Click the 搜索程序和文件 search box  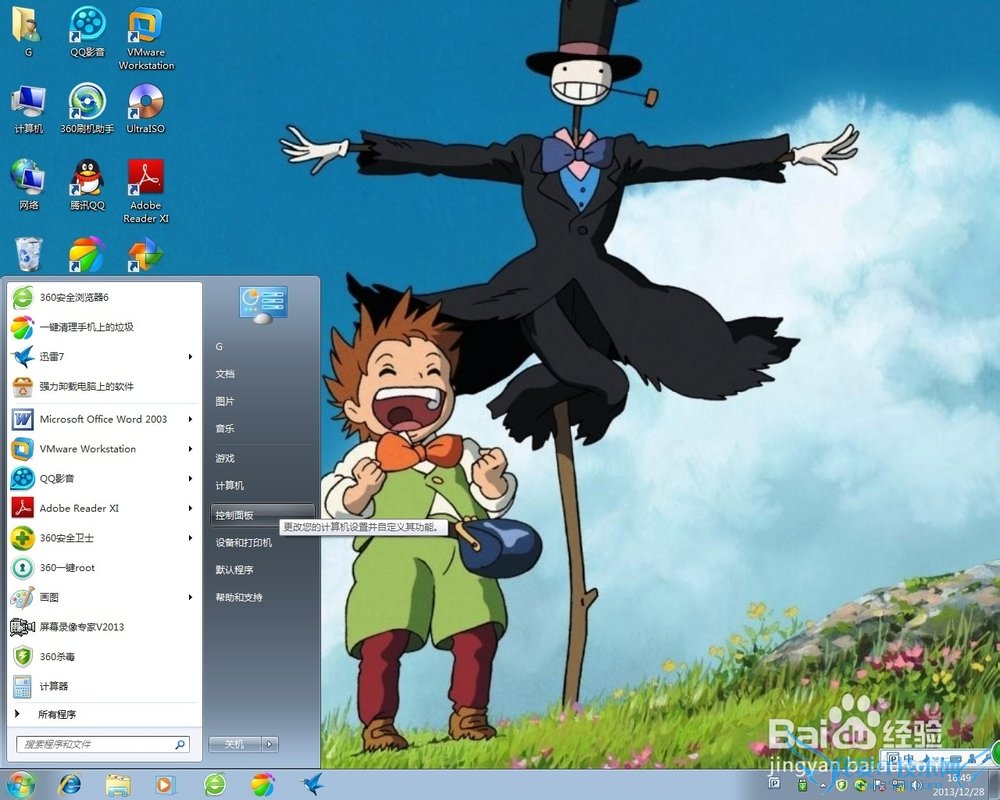point(97,745)
